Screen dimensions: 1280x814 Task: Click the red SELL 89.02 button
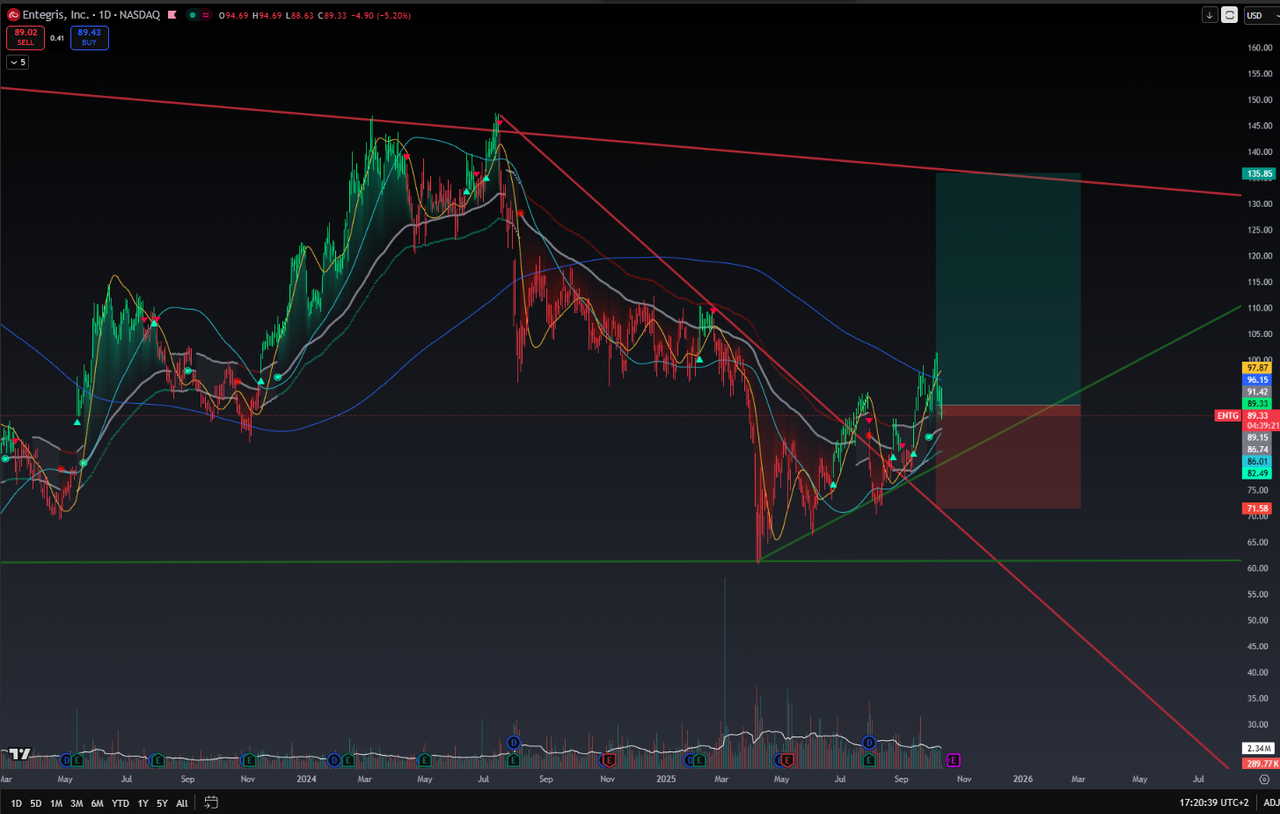click(x=26, y=38)
